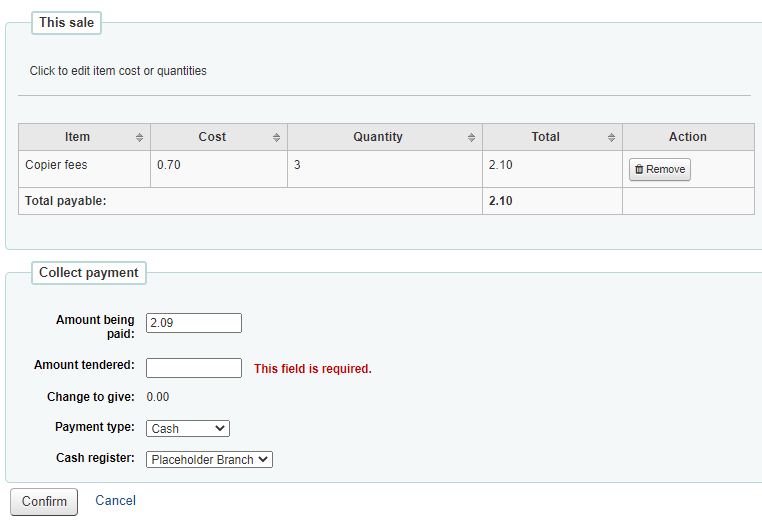Viewport: 762px width, 521px height.
Task: Remove Copier fees via the trash icon
Action: [640, 170]
